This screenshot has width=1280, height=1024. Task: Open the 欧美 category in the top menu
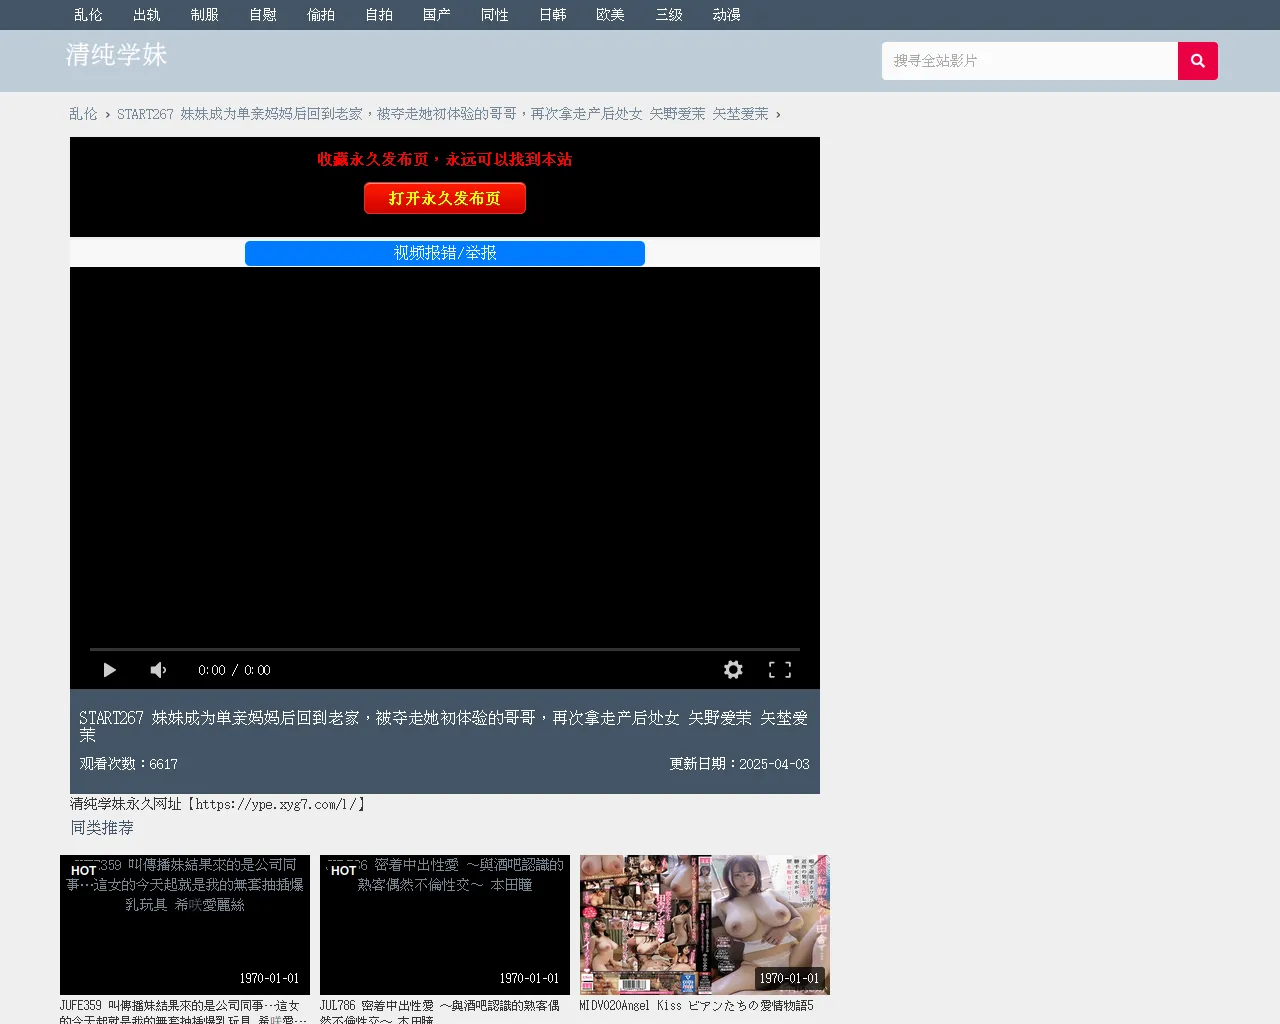click(x=611, y=15)
